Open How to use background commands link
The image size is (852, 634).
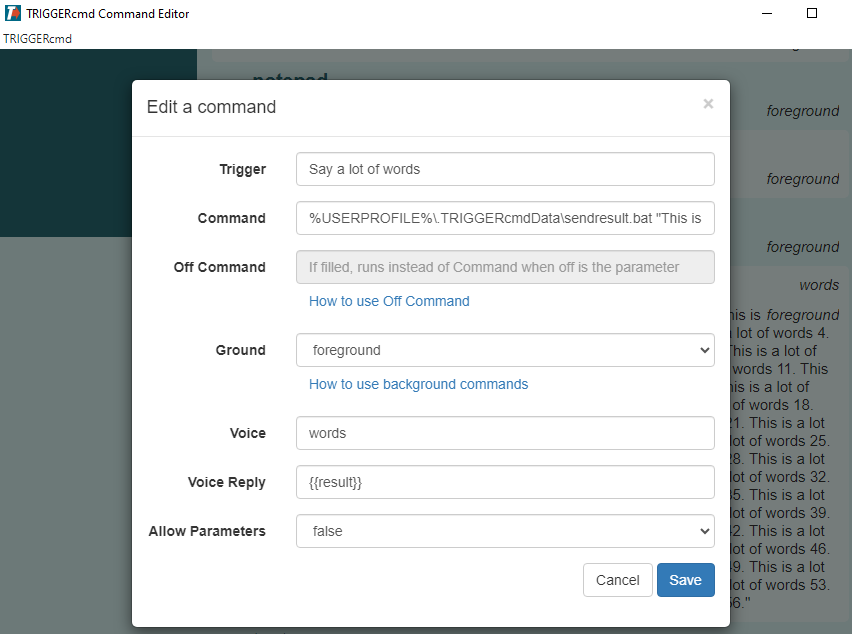(x=418, y=384)
